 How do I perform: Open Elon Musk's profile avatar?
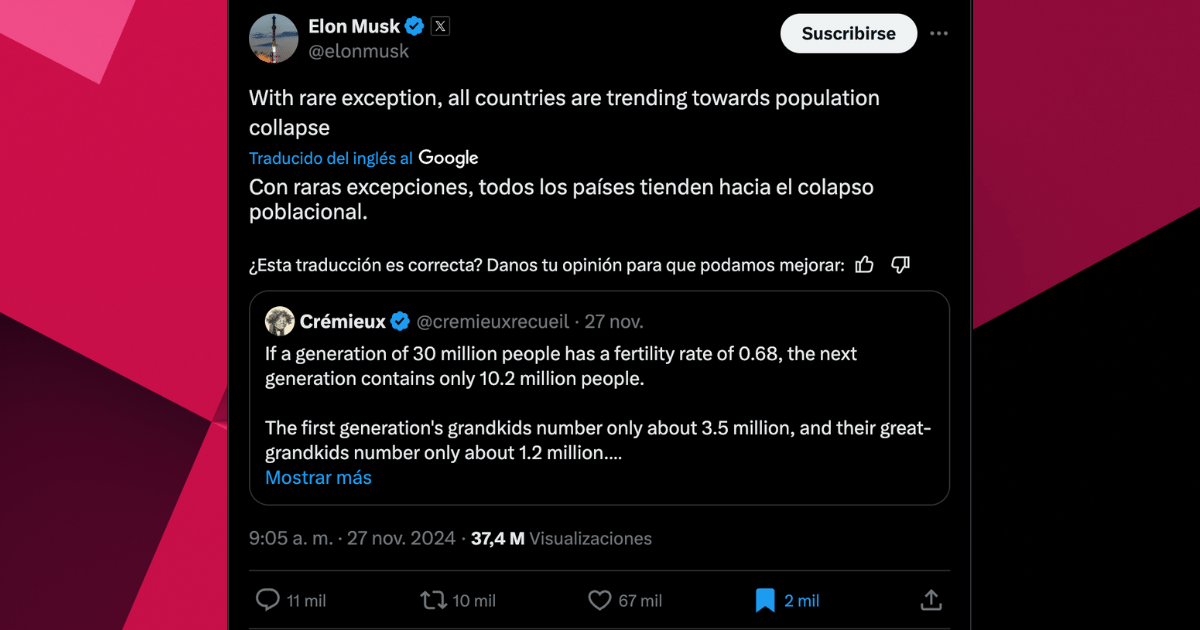coord(273,38)
